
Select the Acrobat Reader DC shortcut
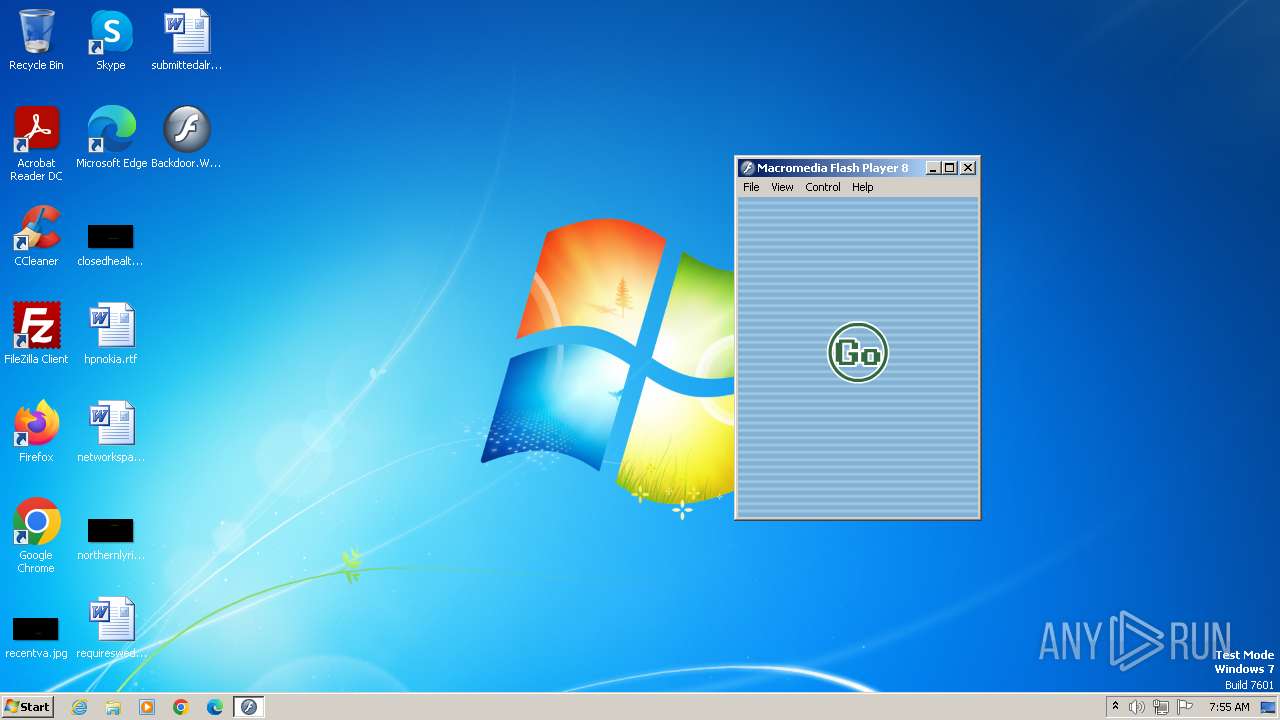pos(36,144)
